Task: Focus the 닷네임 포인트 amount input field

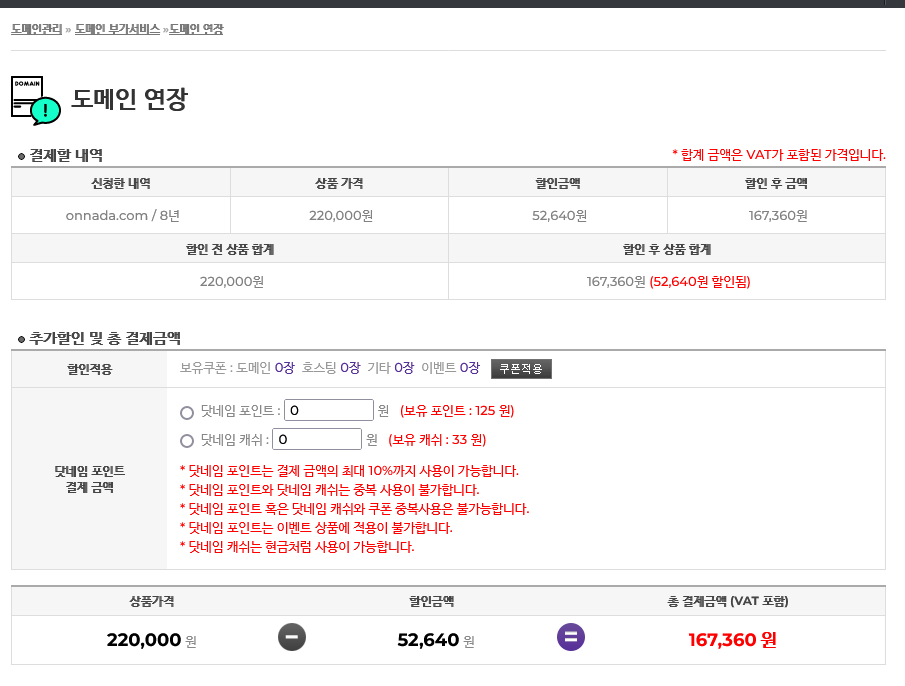Action: (x=328, y=411)
